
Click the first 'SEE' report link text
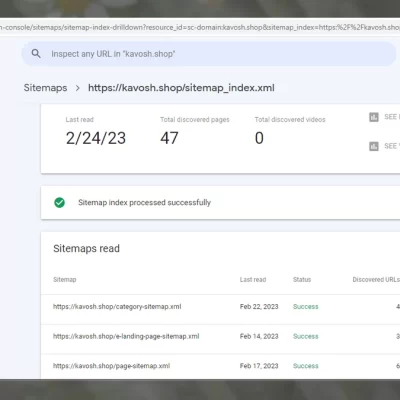pyautogui.click(x=391, y=117)
